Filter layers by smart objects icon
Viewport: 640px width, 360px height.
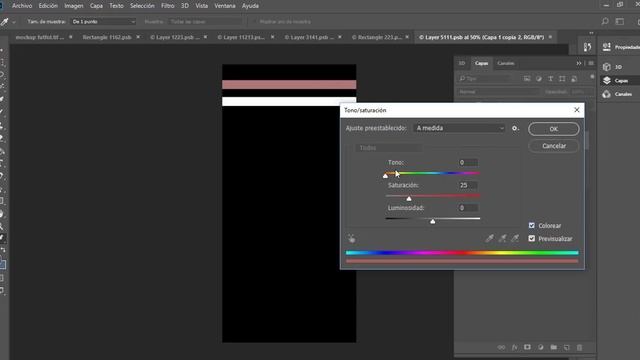click(574, 78)
